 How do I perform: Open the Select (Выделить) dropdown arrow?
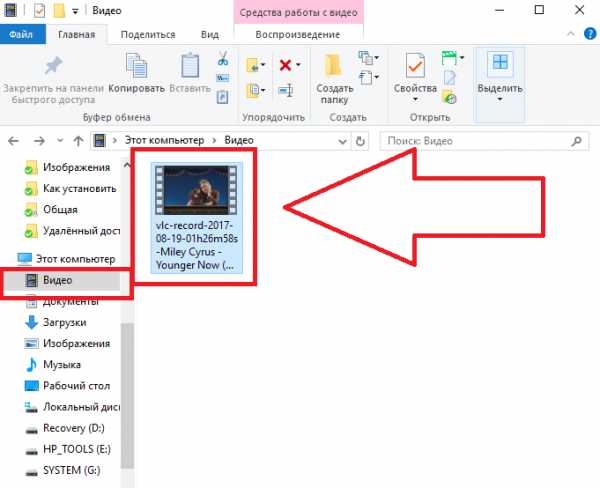click(x=500, y=100)
